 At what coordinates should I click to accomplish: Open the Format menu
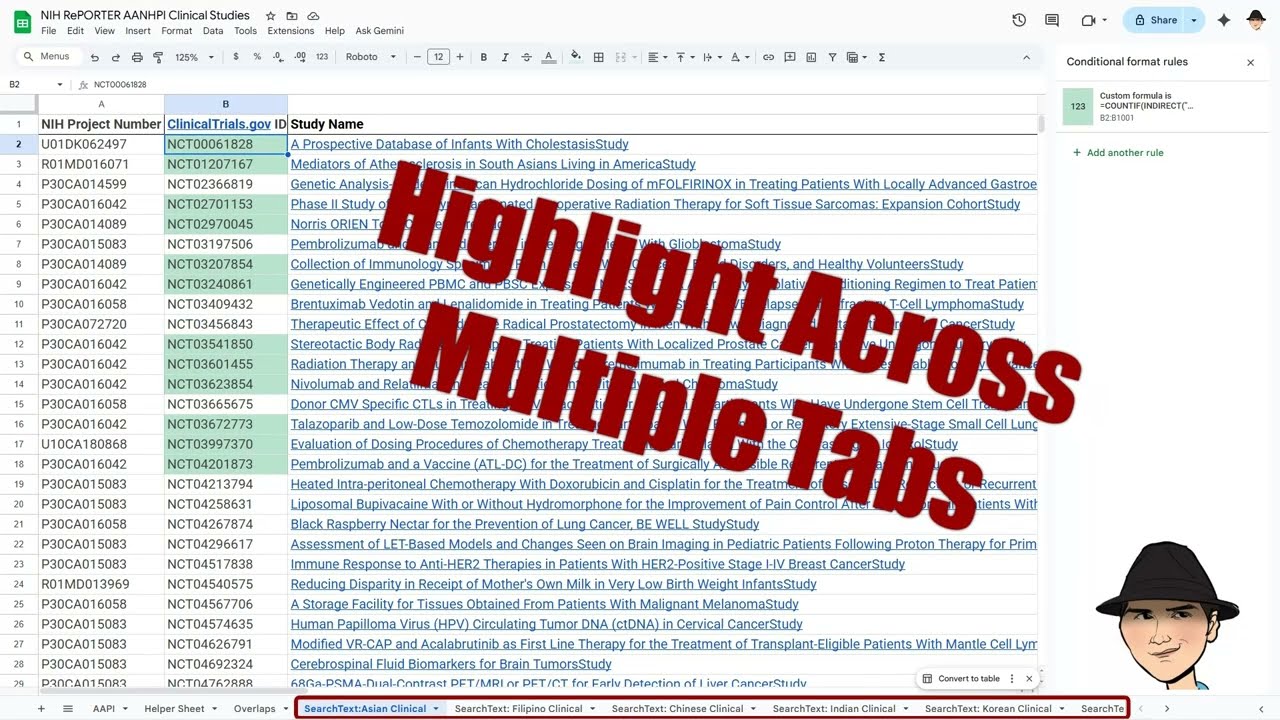pyautogui.click(x=176, y=31)
